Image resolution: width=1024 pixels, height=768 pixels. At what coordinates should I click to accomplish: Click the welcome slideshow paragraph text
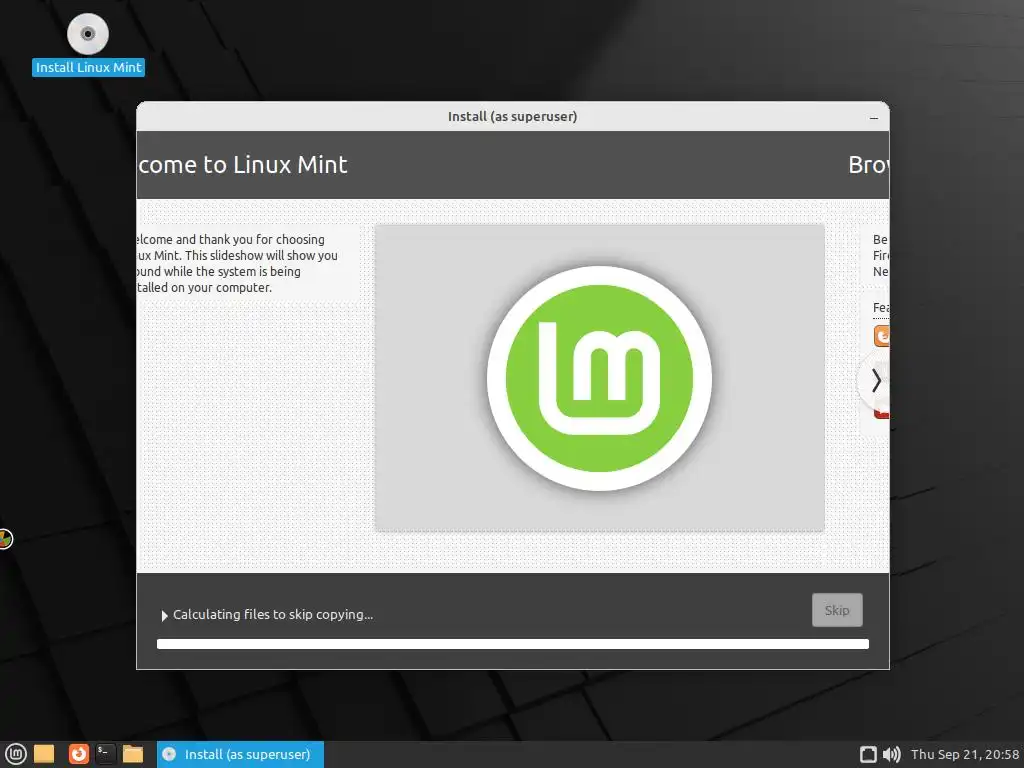tap(238, 263)
